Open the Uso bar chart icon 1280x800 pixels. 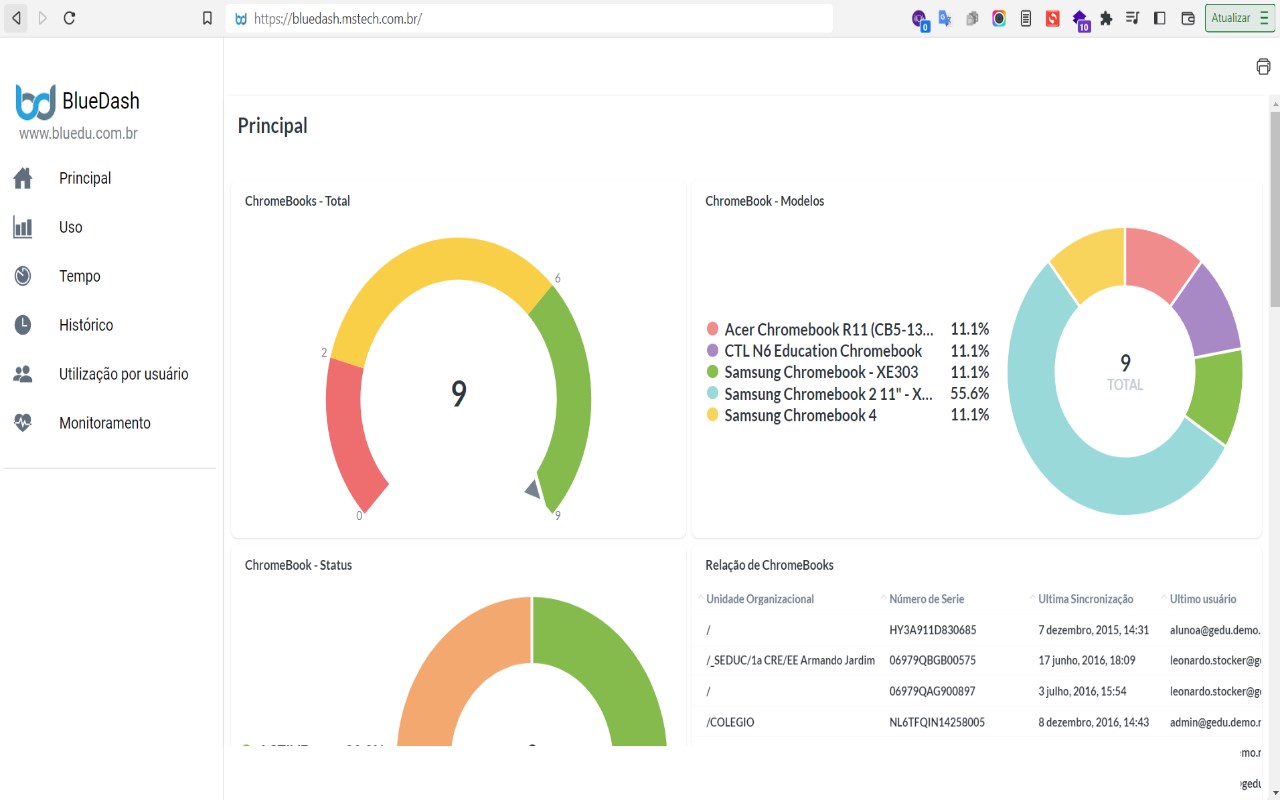pos(23,227)
